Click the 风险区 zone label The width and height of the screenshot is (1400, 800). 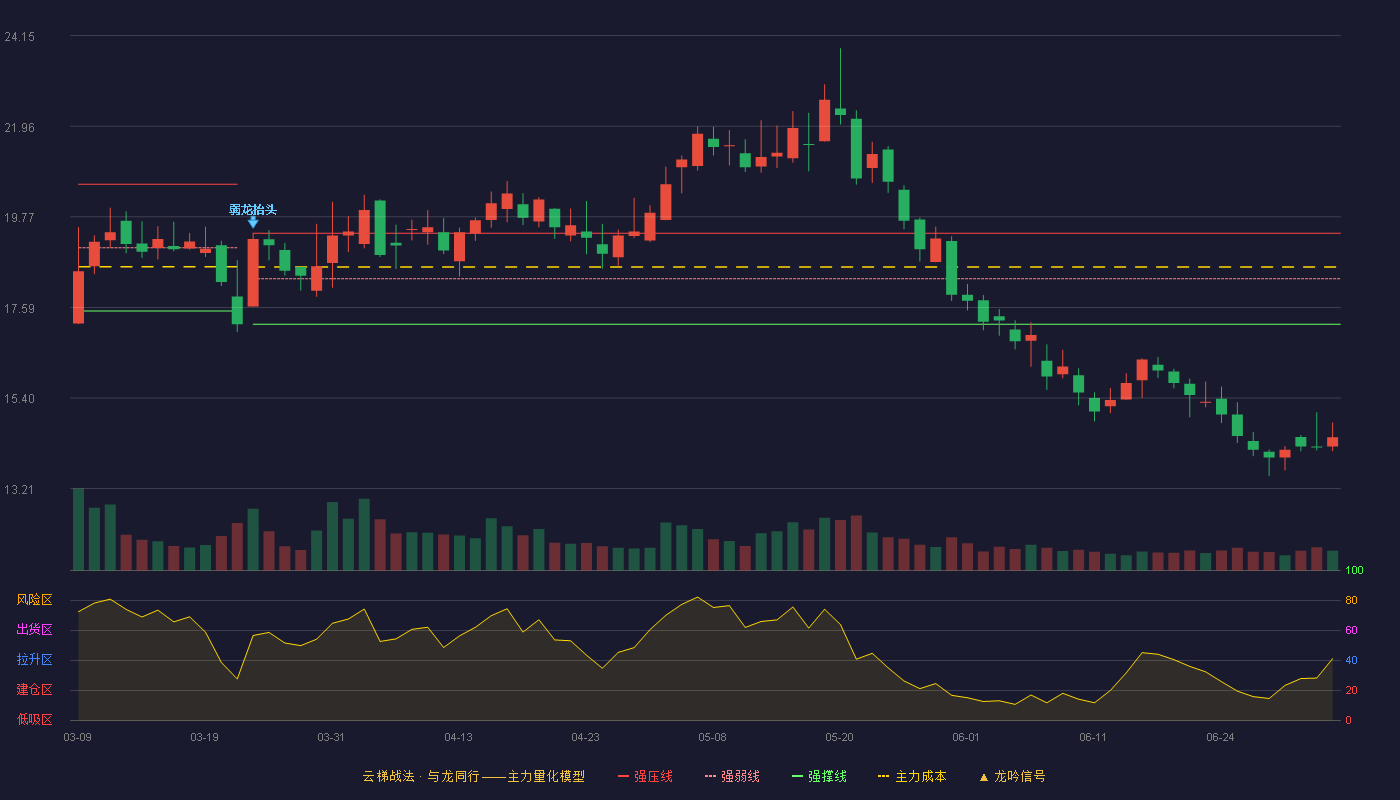click(x=34, y=600)
